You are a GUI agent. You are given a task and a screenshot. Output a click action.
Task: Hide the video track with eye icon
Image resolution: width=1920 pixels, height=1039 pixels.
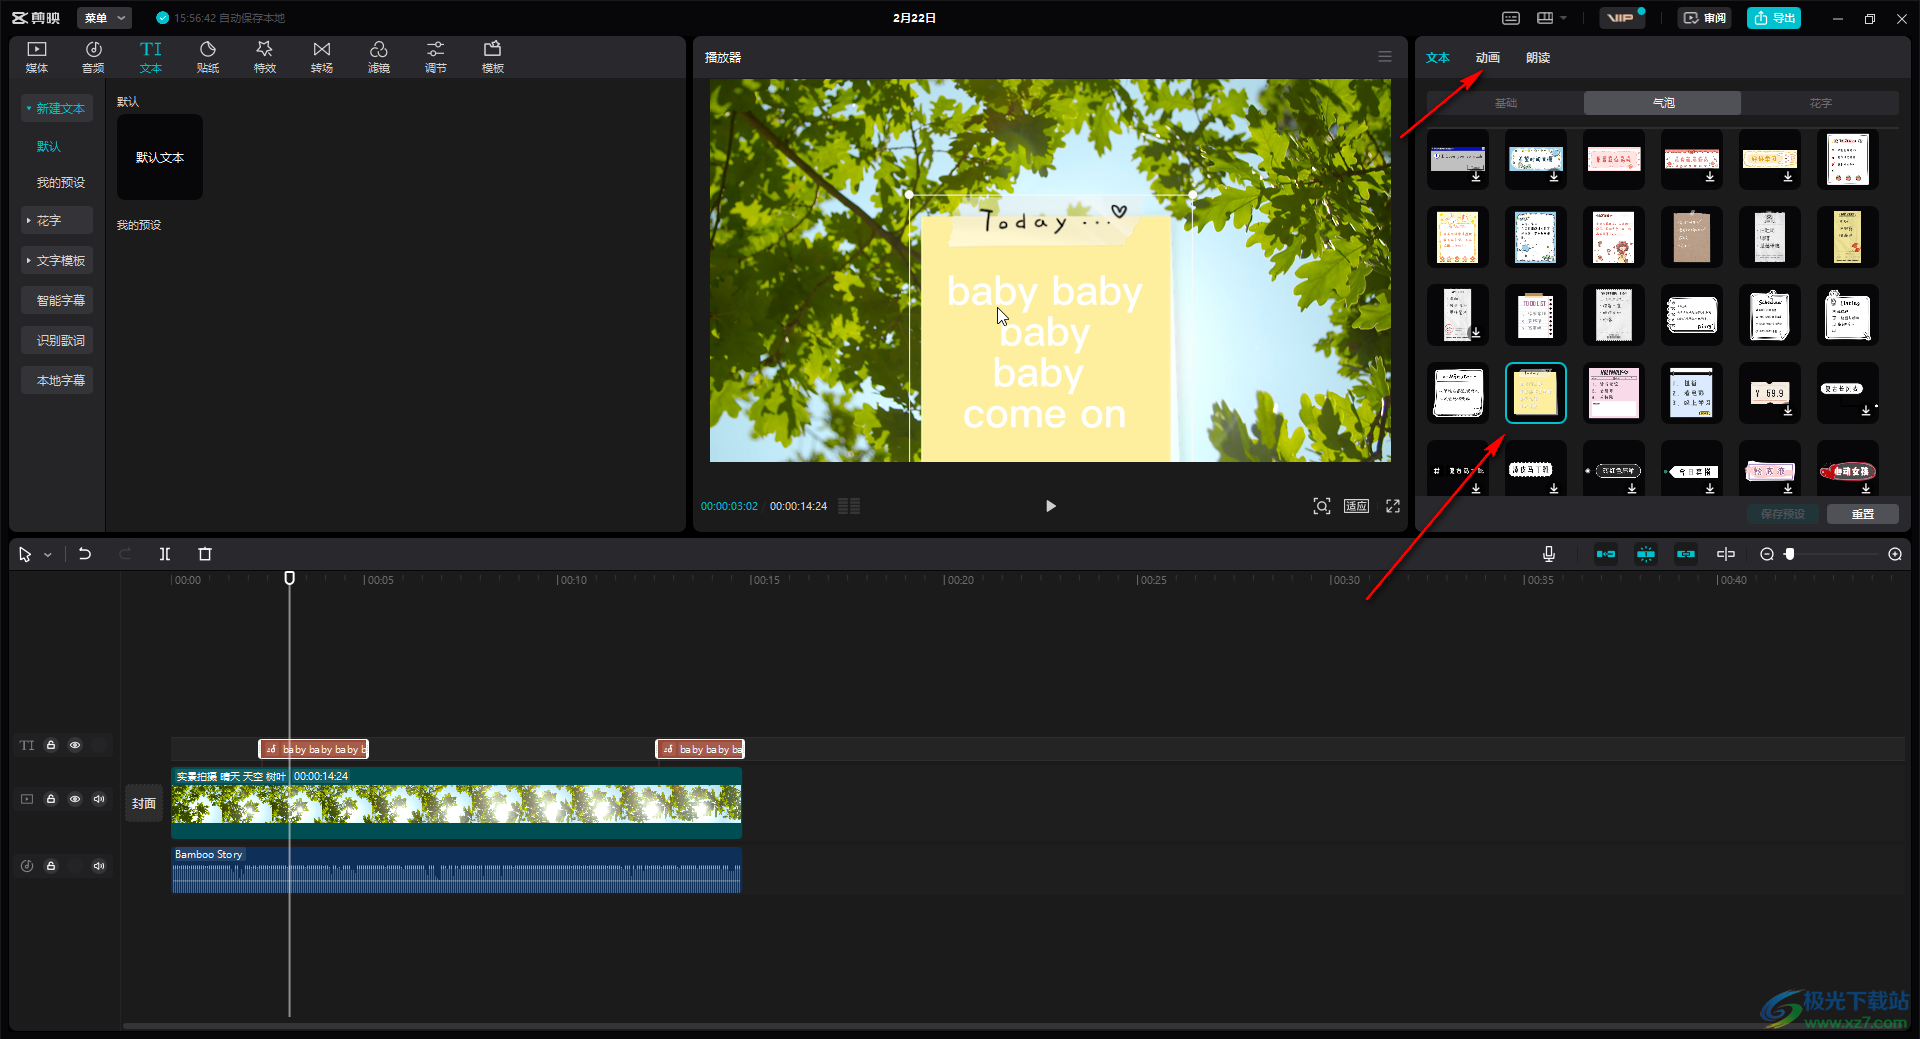pos(75,799)
